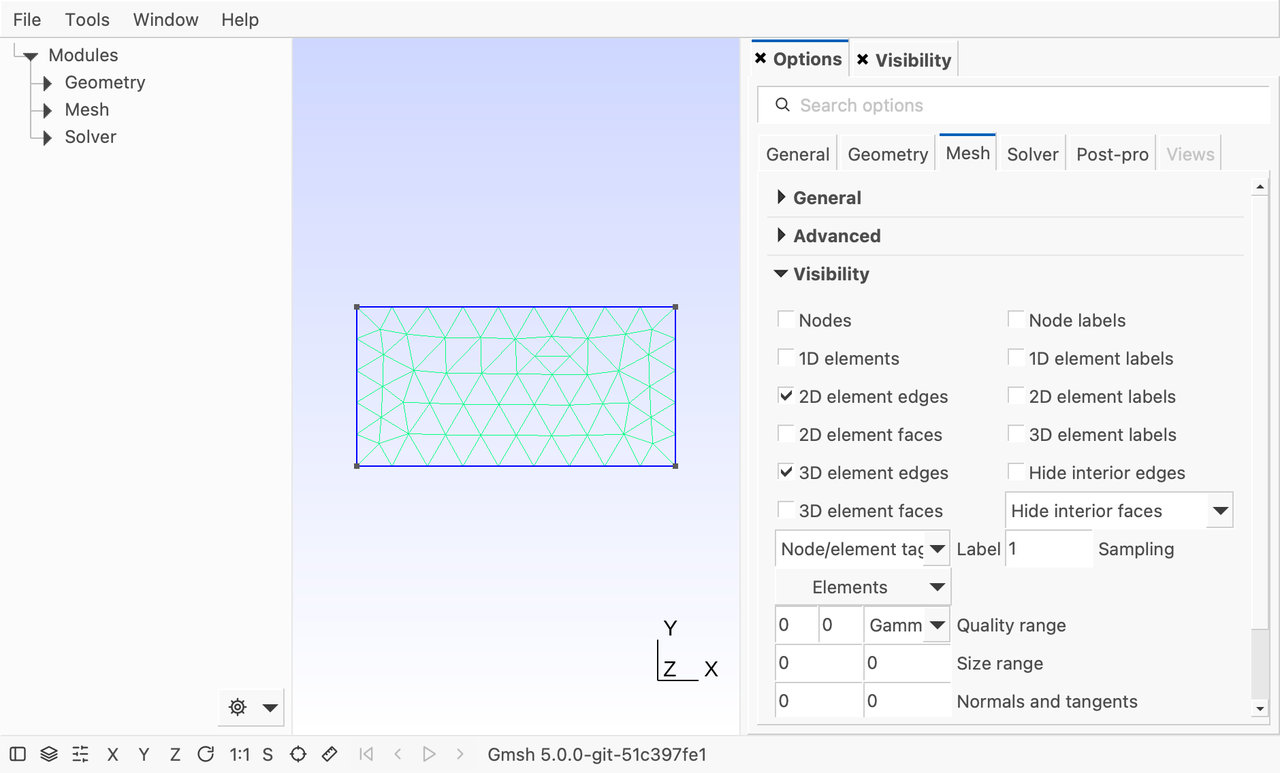Screen dimensions: 1280x773
Task: Uncheck 3D element edges
Action: (x=786, y=472)
